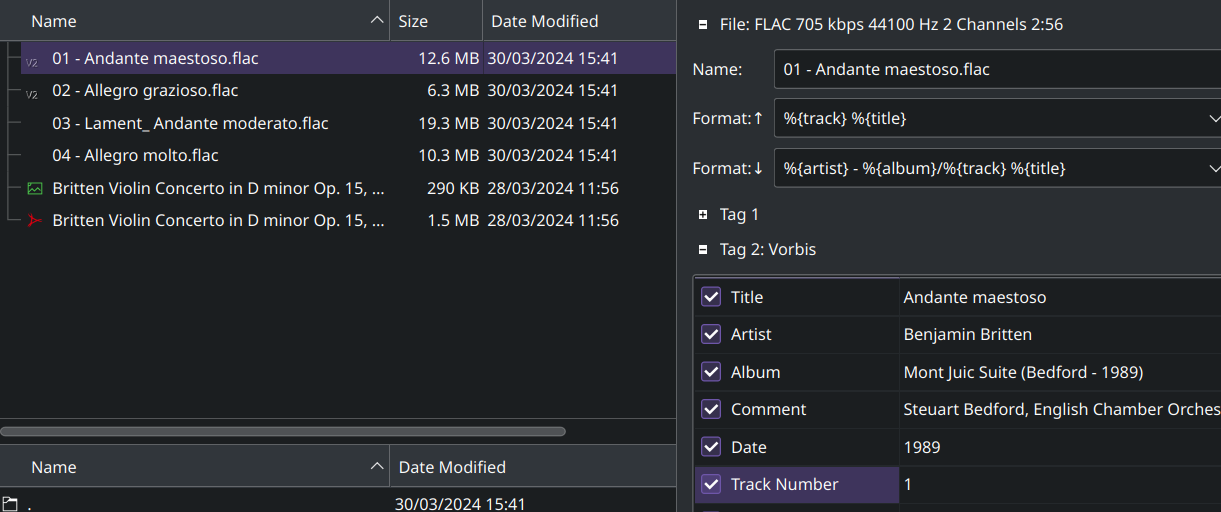The image size is (1221, 512).
Task: Toggle the Track Number checkbox
Action: click(711, 484)
